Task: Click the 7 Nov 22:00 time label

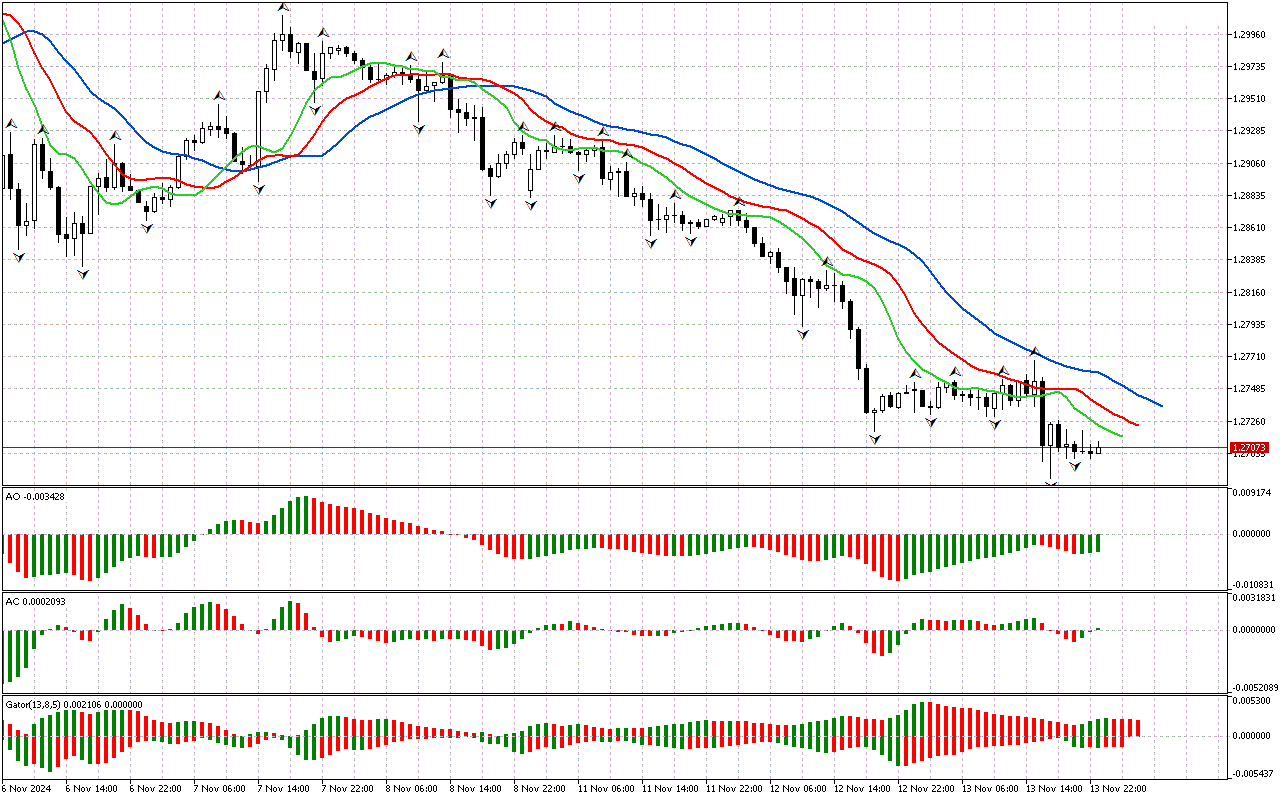Action: 346,789
